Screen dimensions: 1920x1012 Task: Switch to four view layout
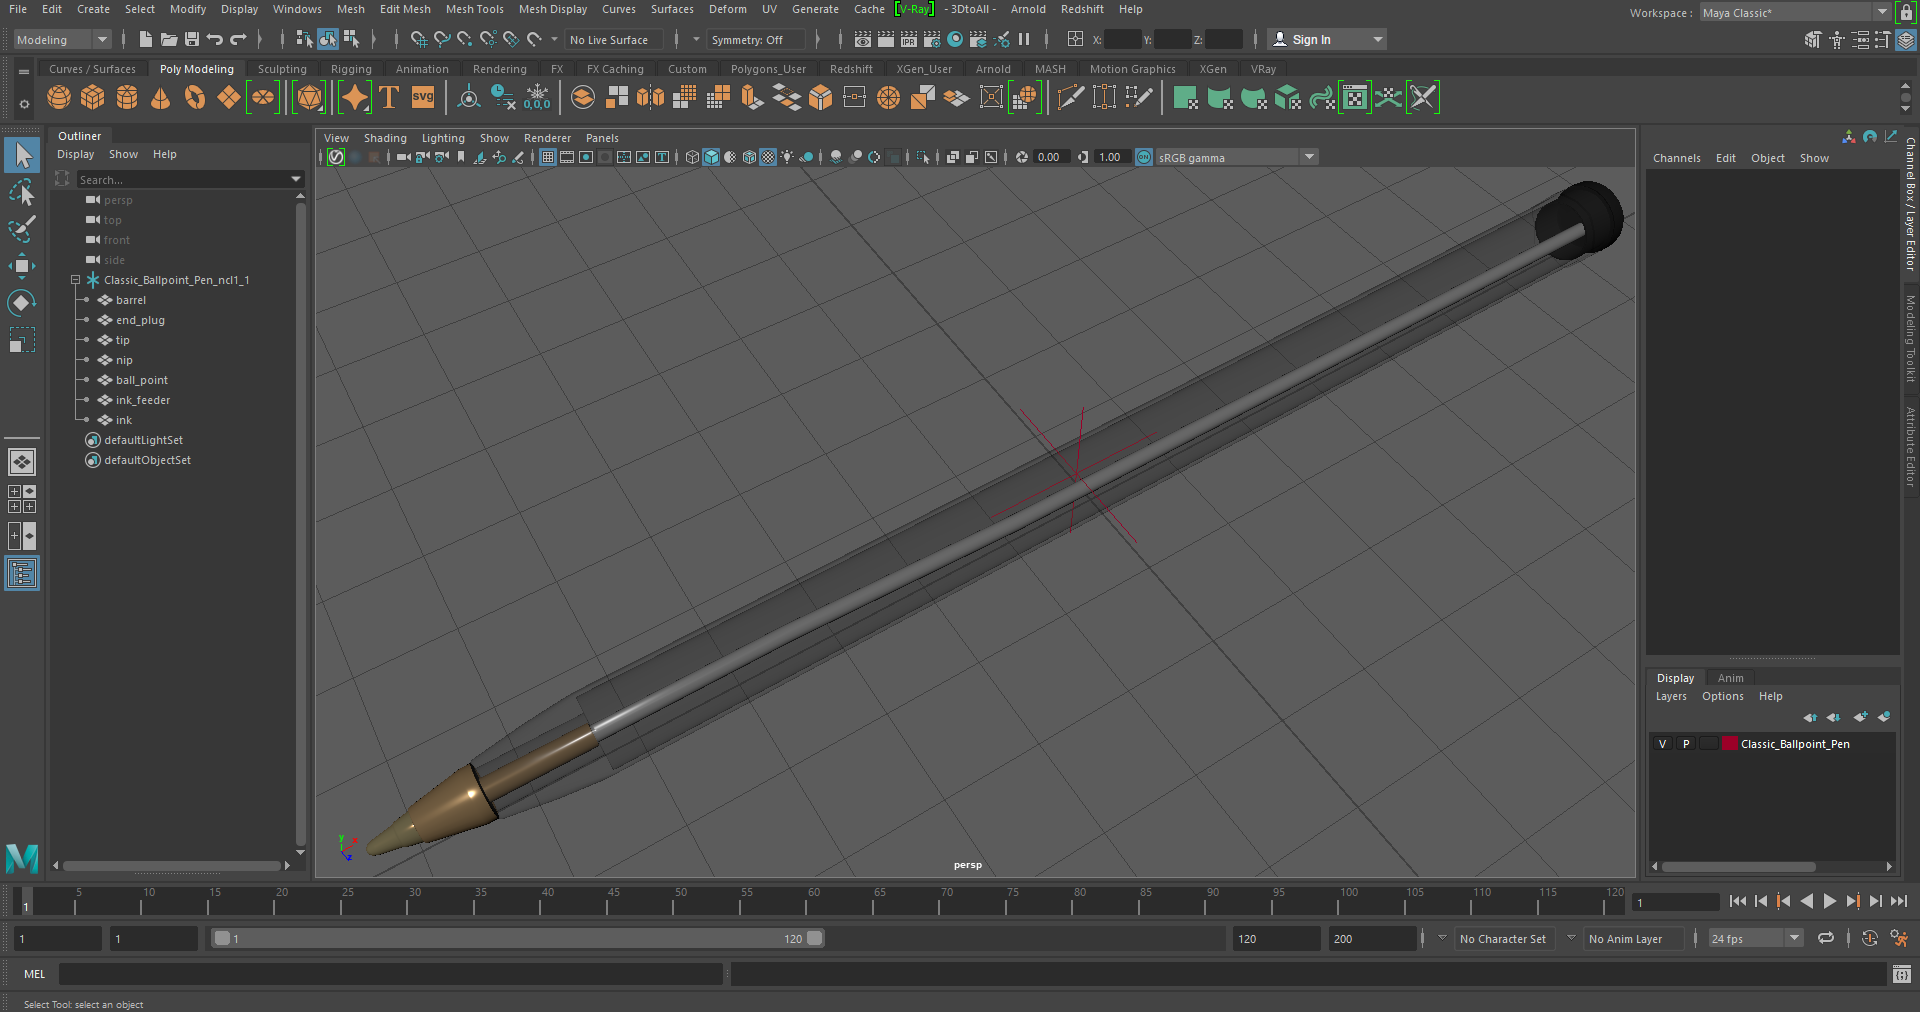pos(22,499)
